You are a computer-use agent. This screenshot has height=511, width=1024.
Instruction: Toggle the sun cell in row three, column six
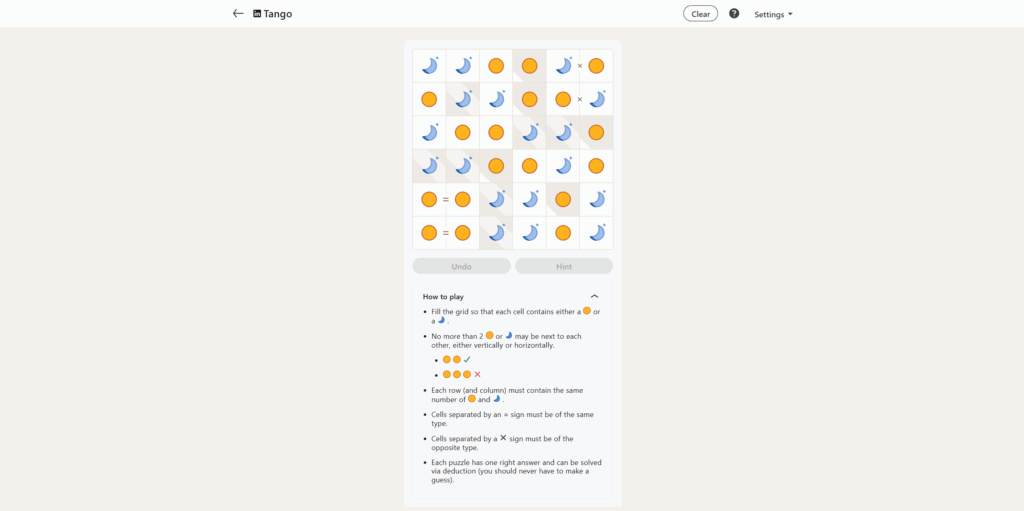click(596, 132)
